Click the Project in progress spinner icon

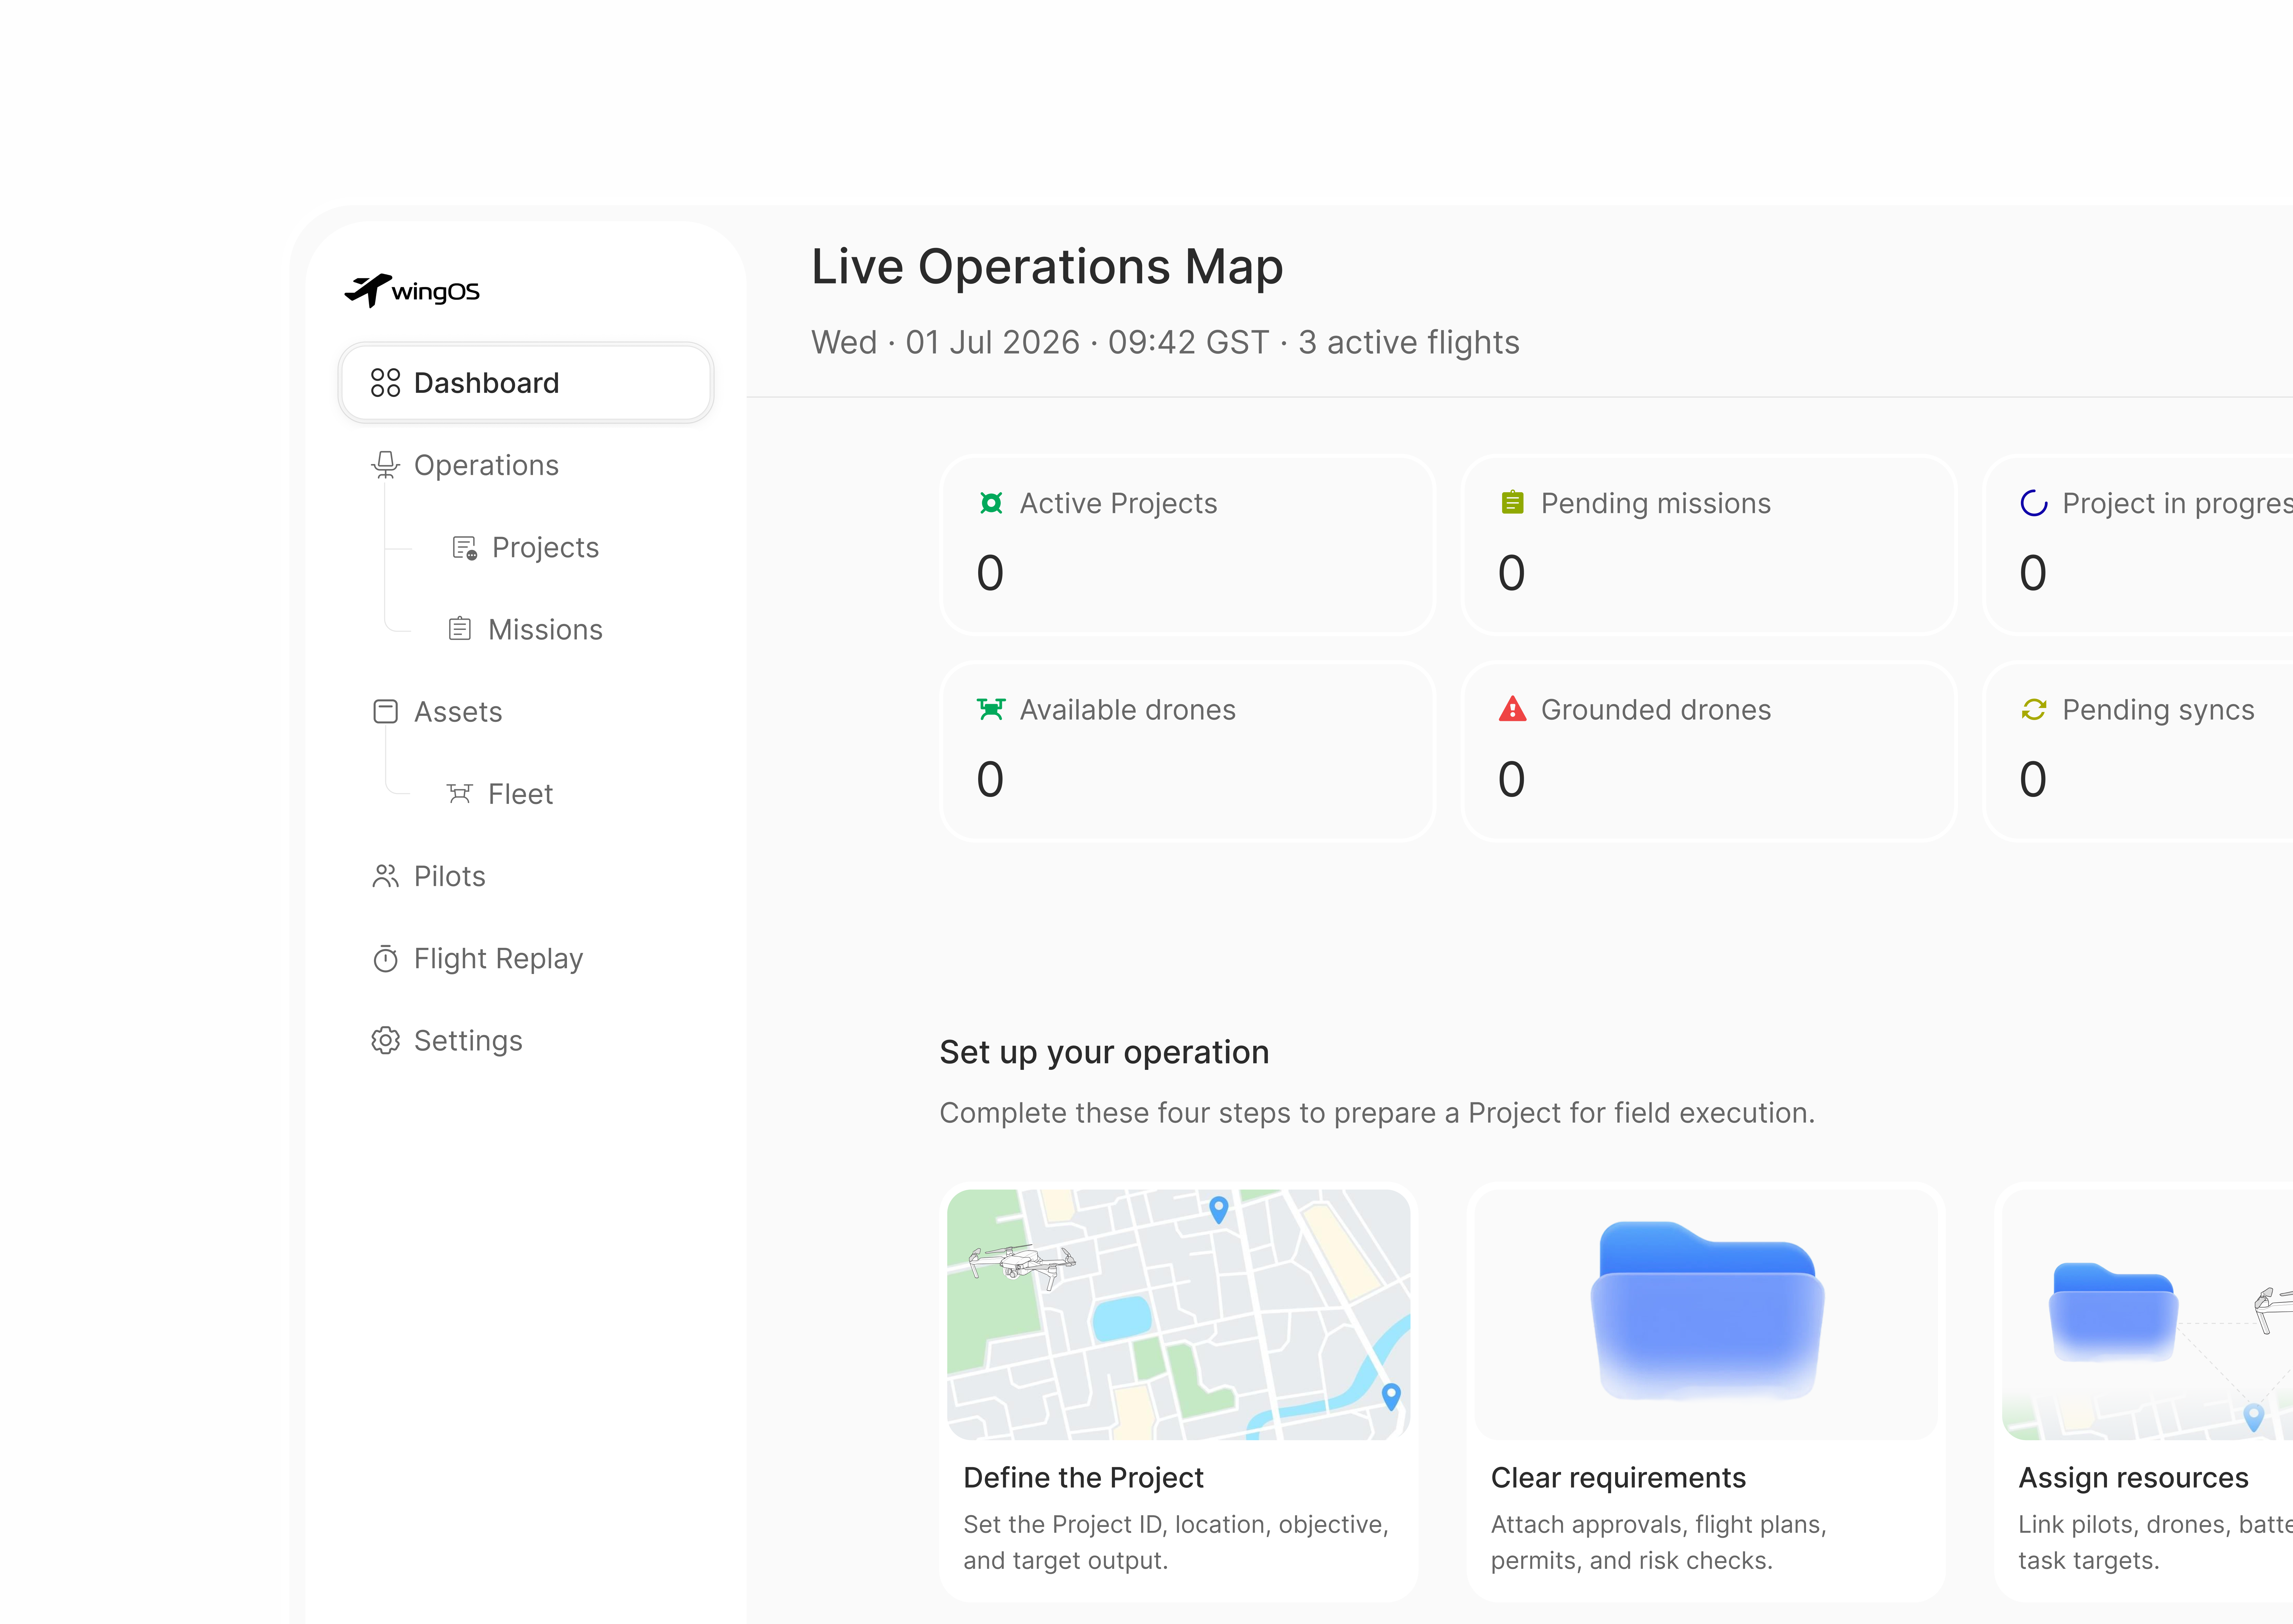click(x=2034, y=503)
